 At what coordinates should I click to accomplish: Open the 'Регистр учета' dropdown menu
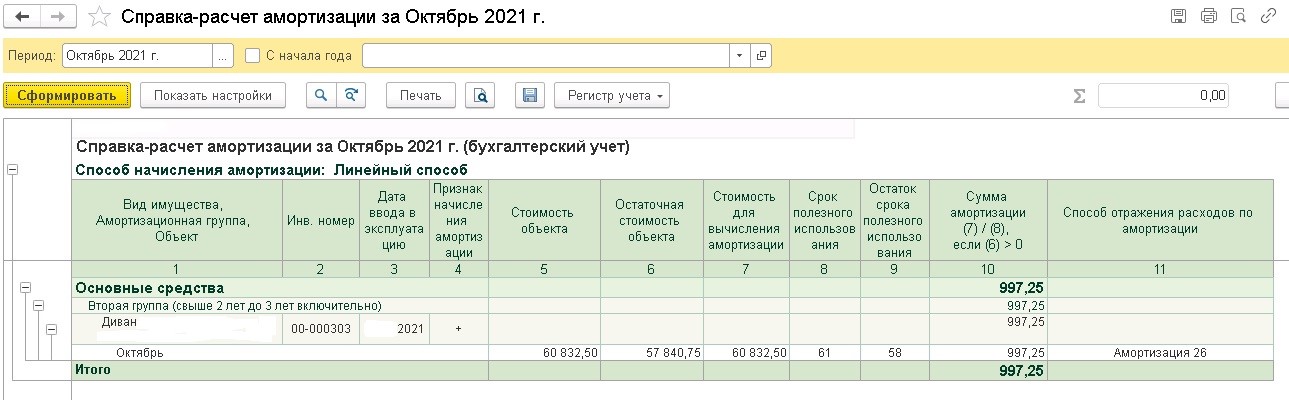tap(611, 95)
